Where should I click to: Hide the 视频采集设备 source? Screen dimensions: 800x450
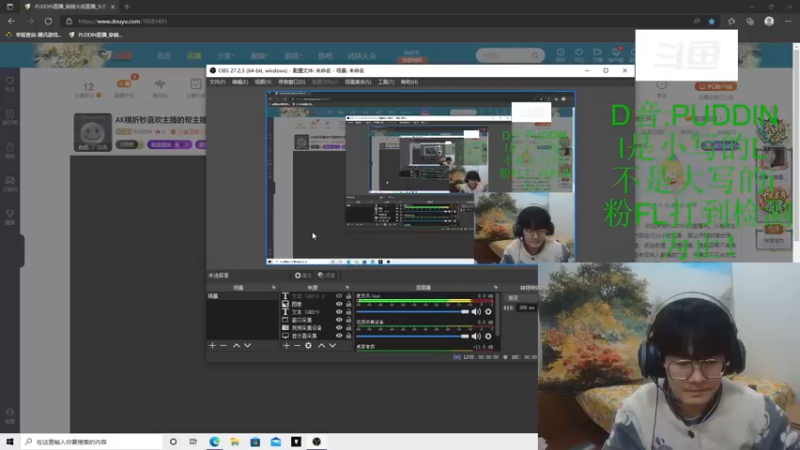coord(339,328)
